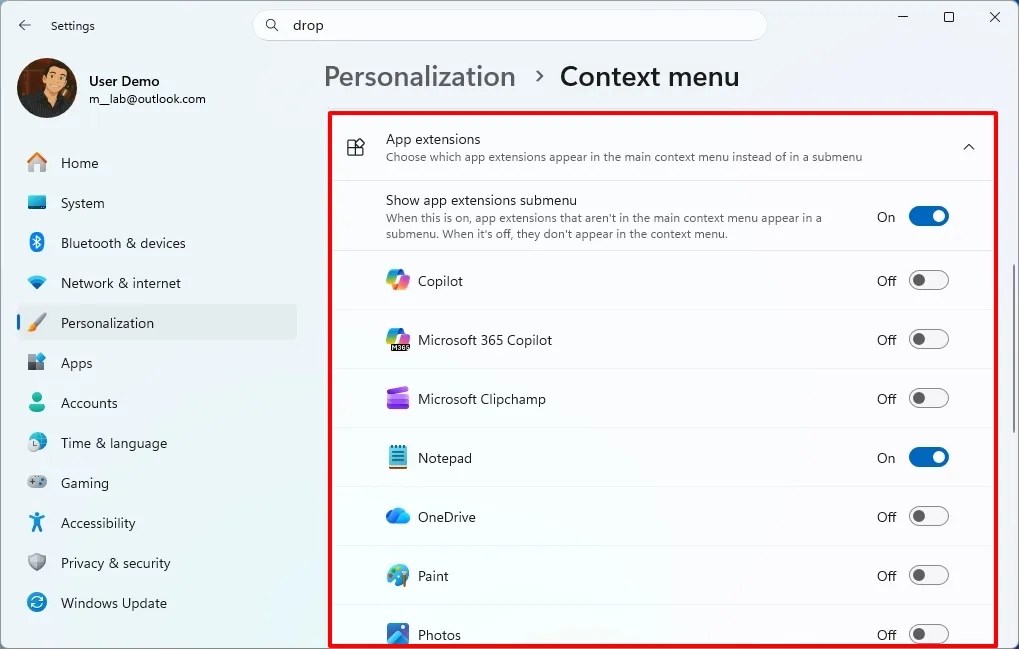The image size is (1019, 649).
Task: Click the Privacy shield icon
Action: pyautogui.click(x=37, y=563)
